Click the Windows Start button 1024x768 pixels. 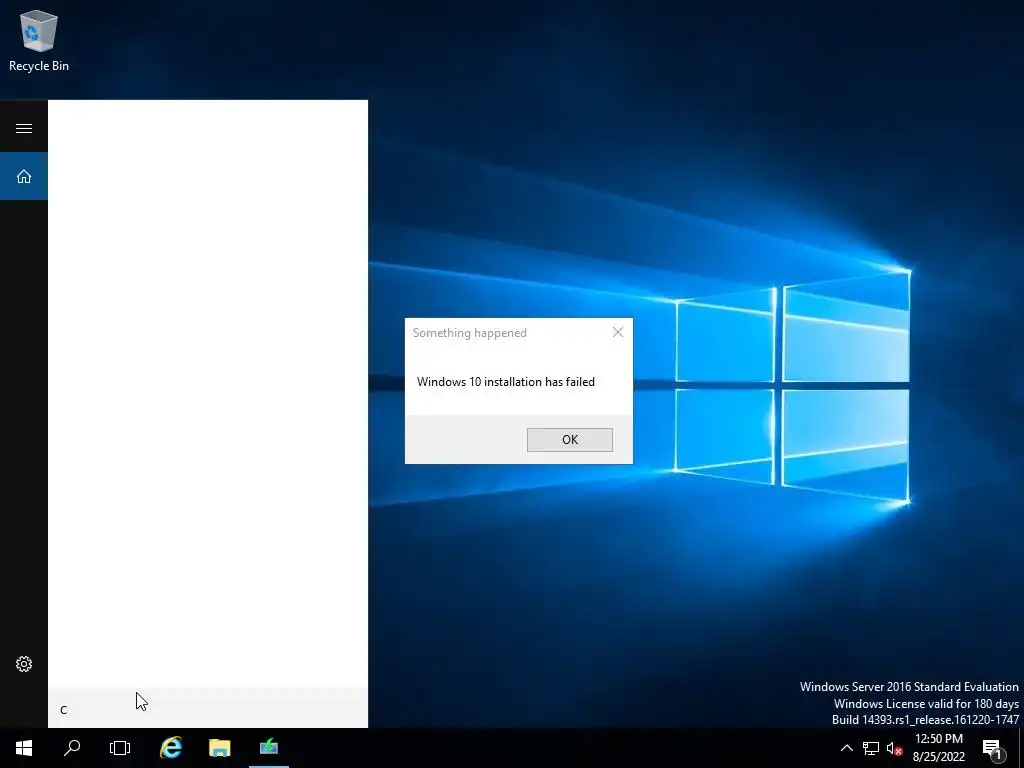[24, 748]
